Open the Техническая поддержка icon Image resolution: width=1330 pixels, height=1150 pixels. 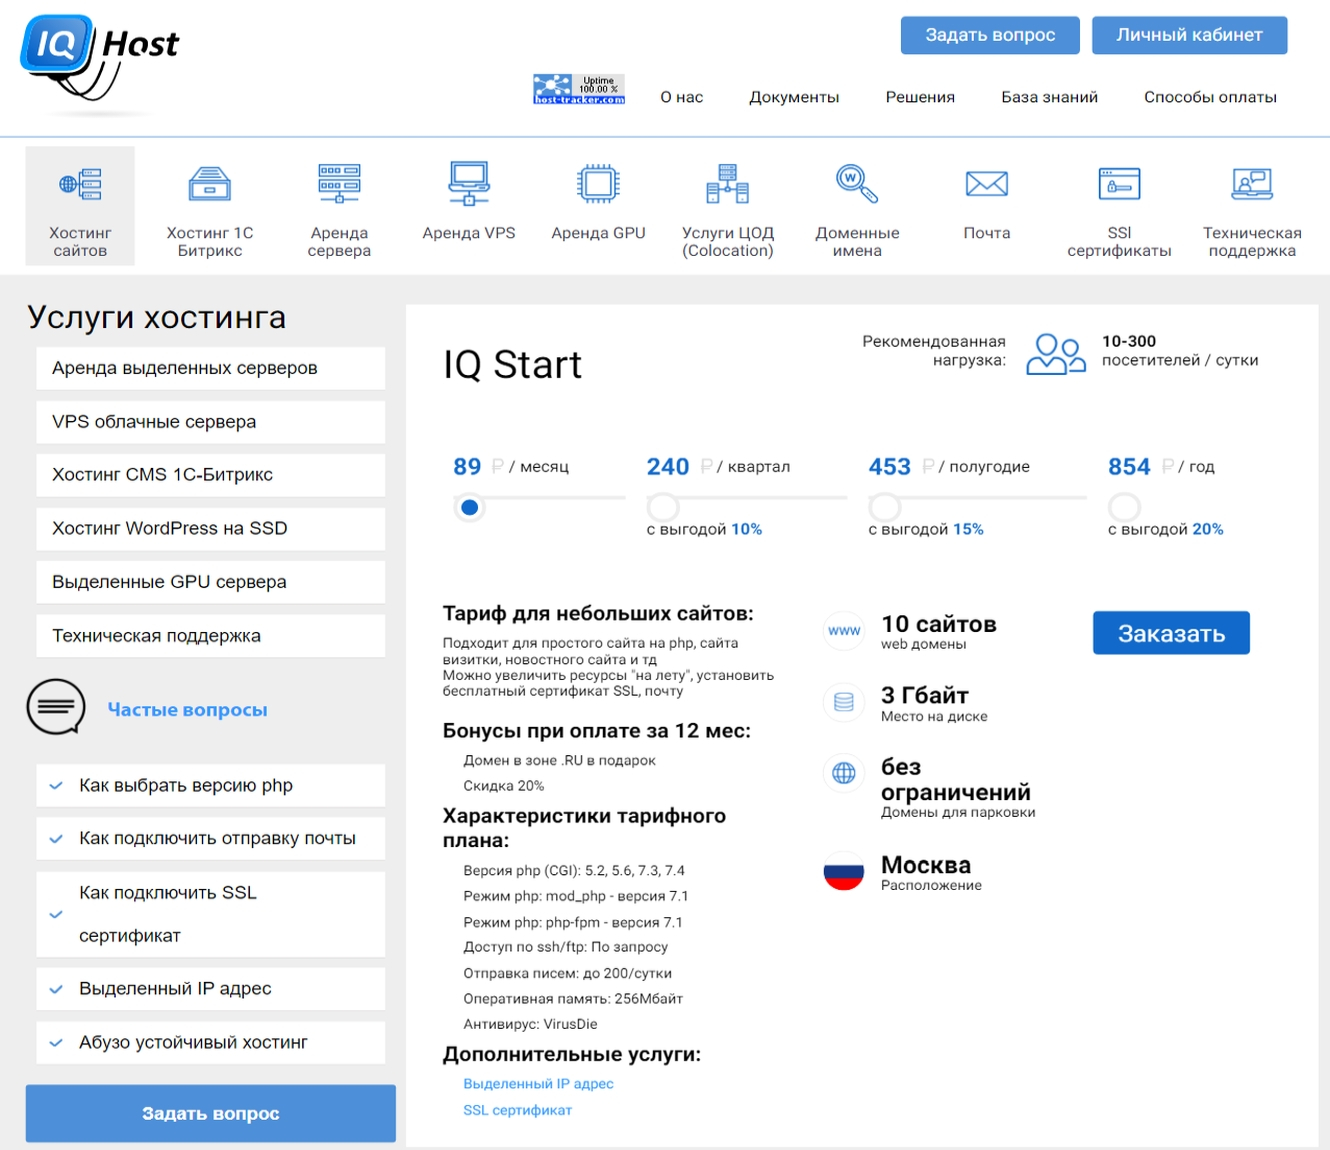[1252, 184]
